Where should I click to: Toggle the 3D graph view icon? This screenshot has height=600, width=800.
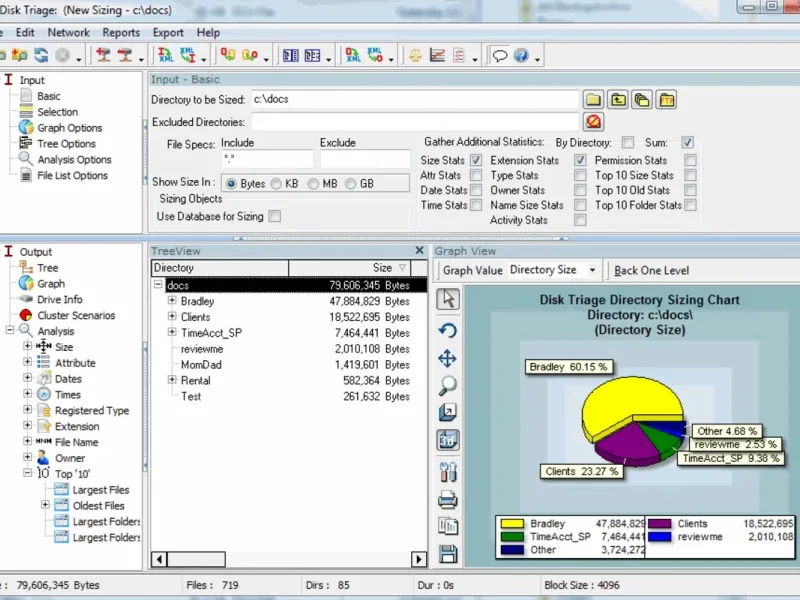448,440
